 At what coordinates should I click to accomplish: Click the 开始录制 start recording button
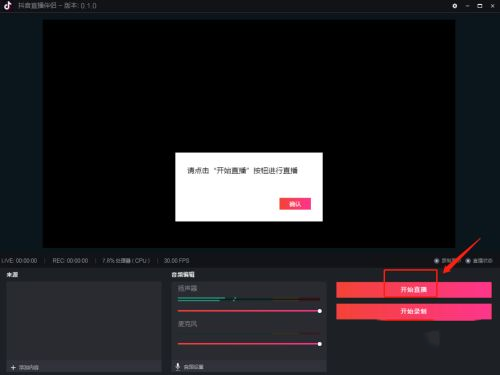[414, 311]
